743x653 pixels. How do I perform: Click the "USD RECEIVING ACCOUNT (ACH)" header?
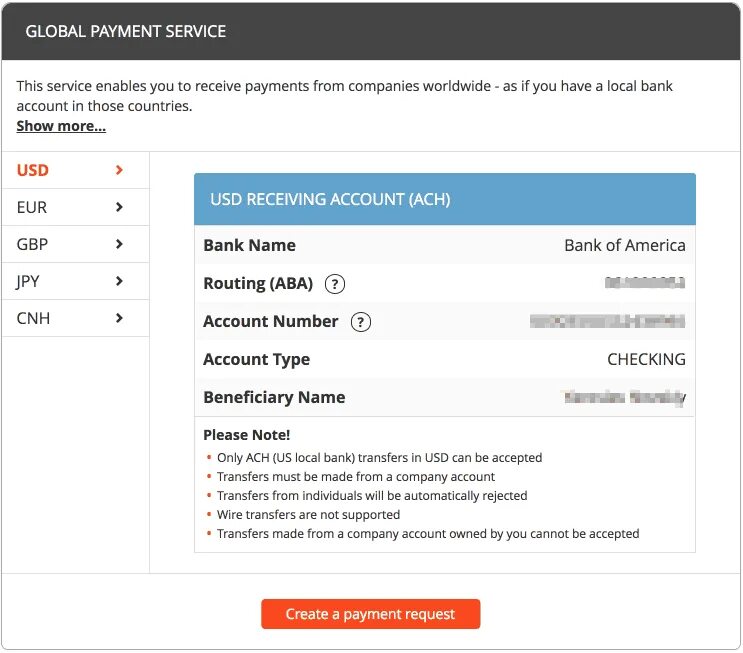coord(330,199)
